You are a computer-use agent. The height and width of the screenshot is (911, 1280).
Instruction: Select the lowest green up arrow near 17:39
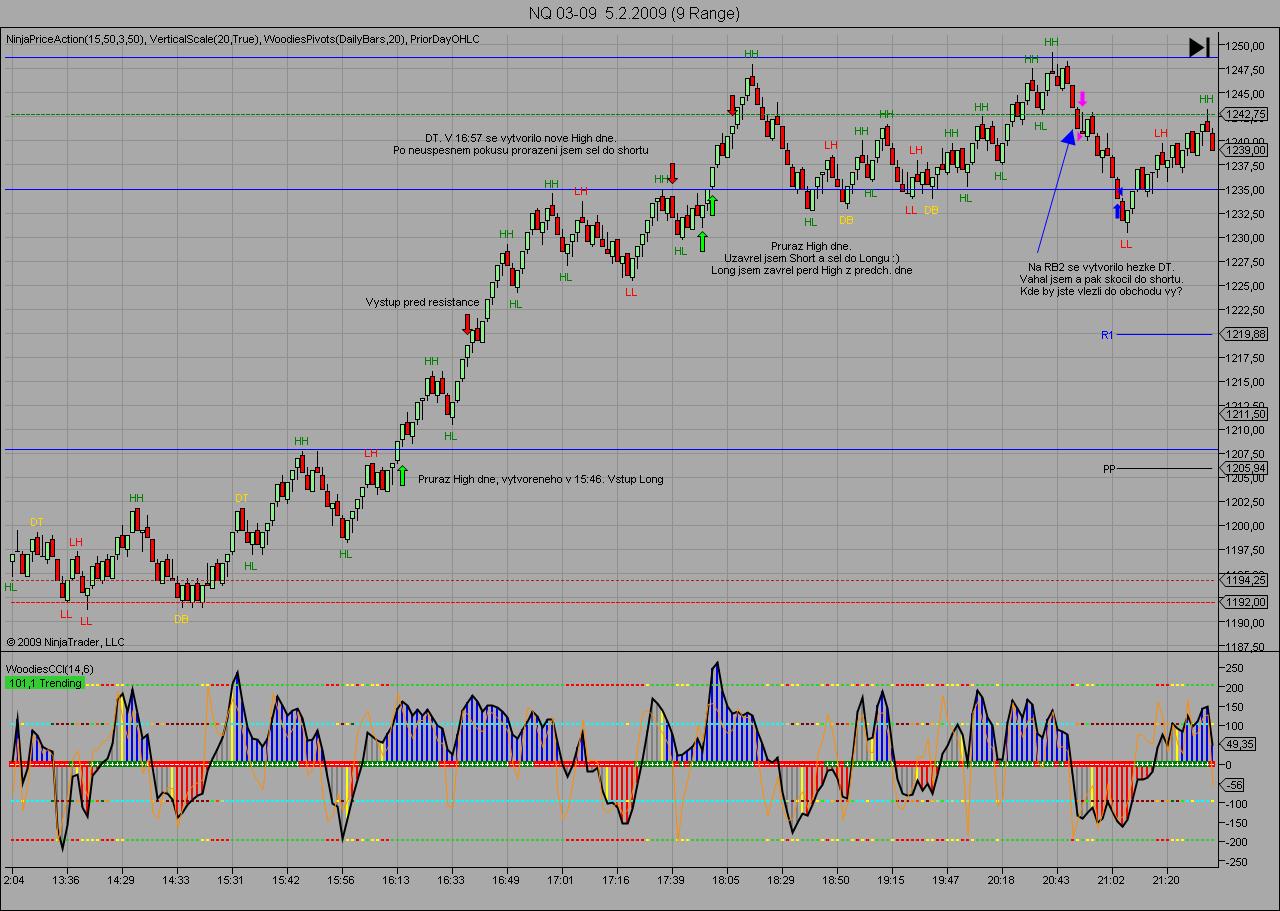pos(702,241)
